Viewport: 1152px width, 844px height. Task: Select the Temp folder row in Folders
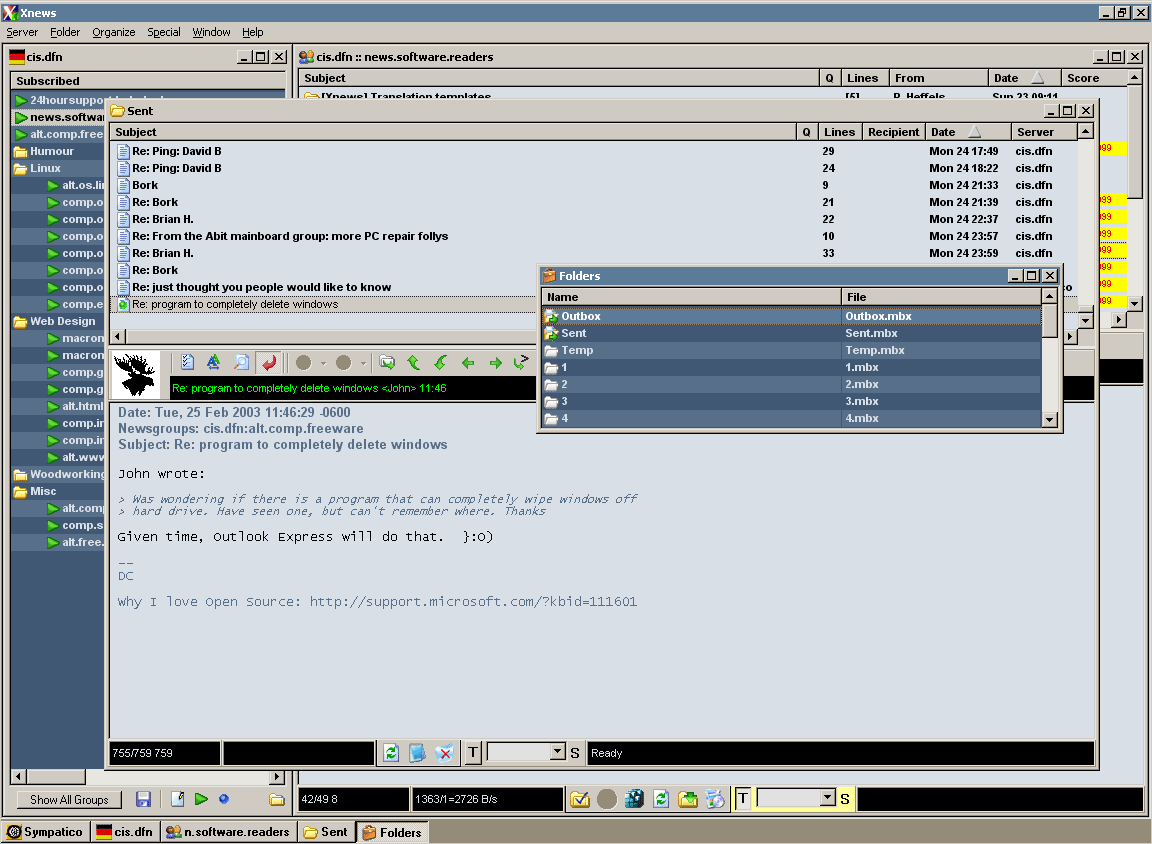(x=577, y=350)
